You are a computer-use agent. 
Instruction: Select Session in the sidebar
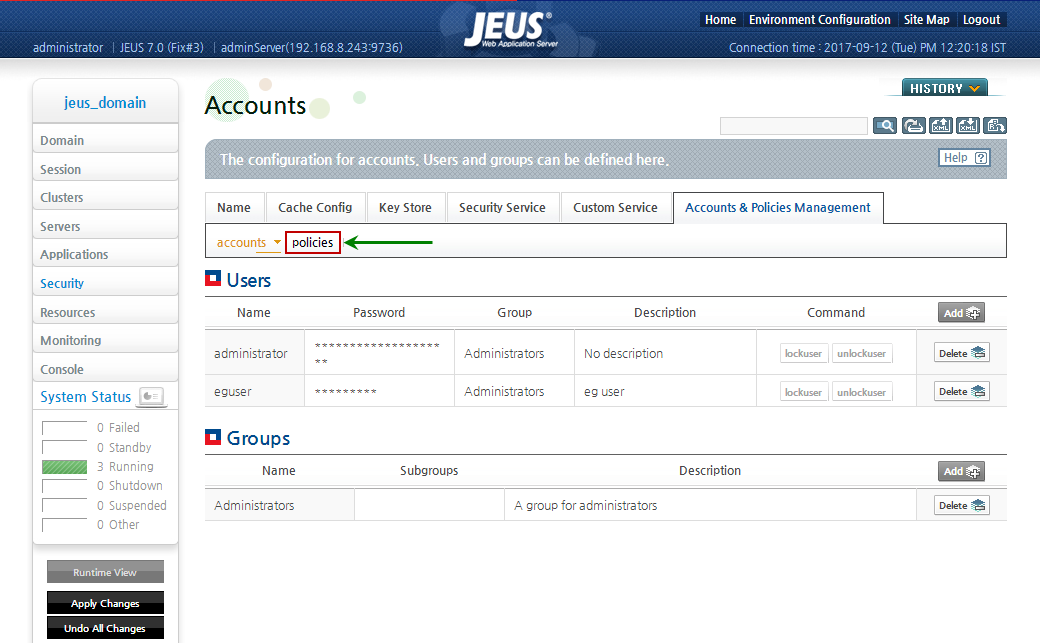105,169
